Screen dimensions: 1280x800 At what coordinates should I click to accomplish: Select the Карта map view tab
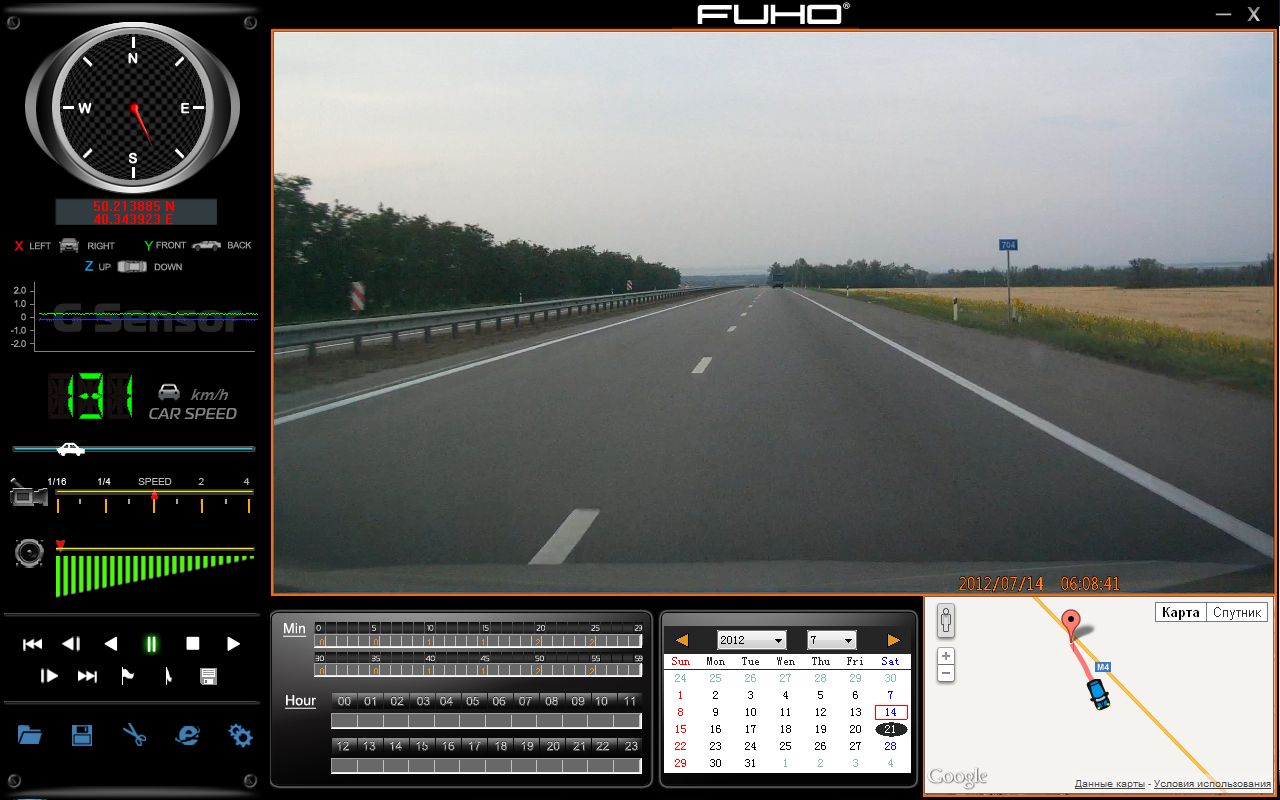tap(1180, 613)
